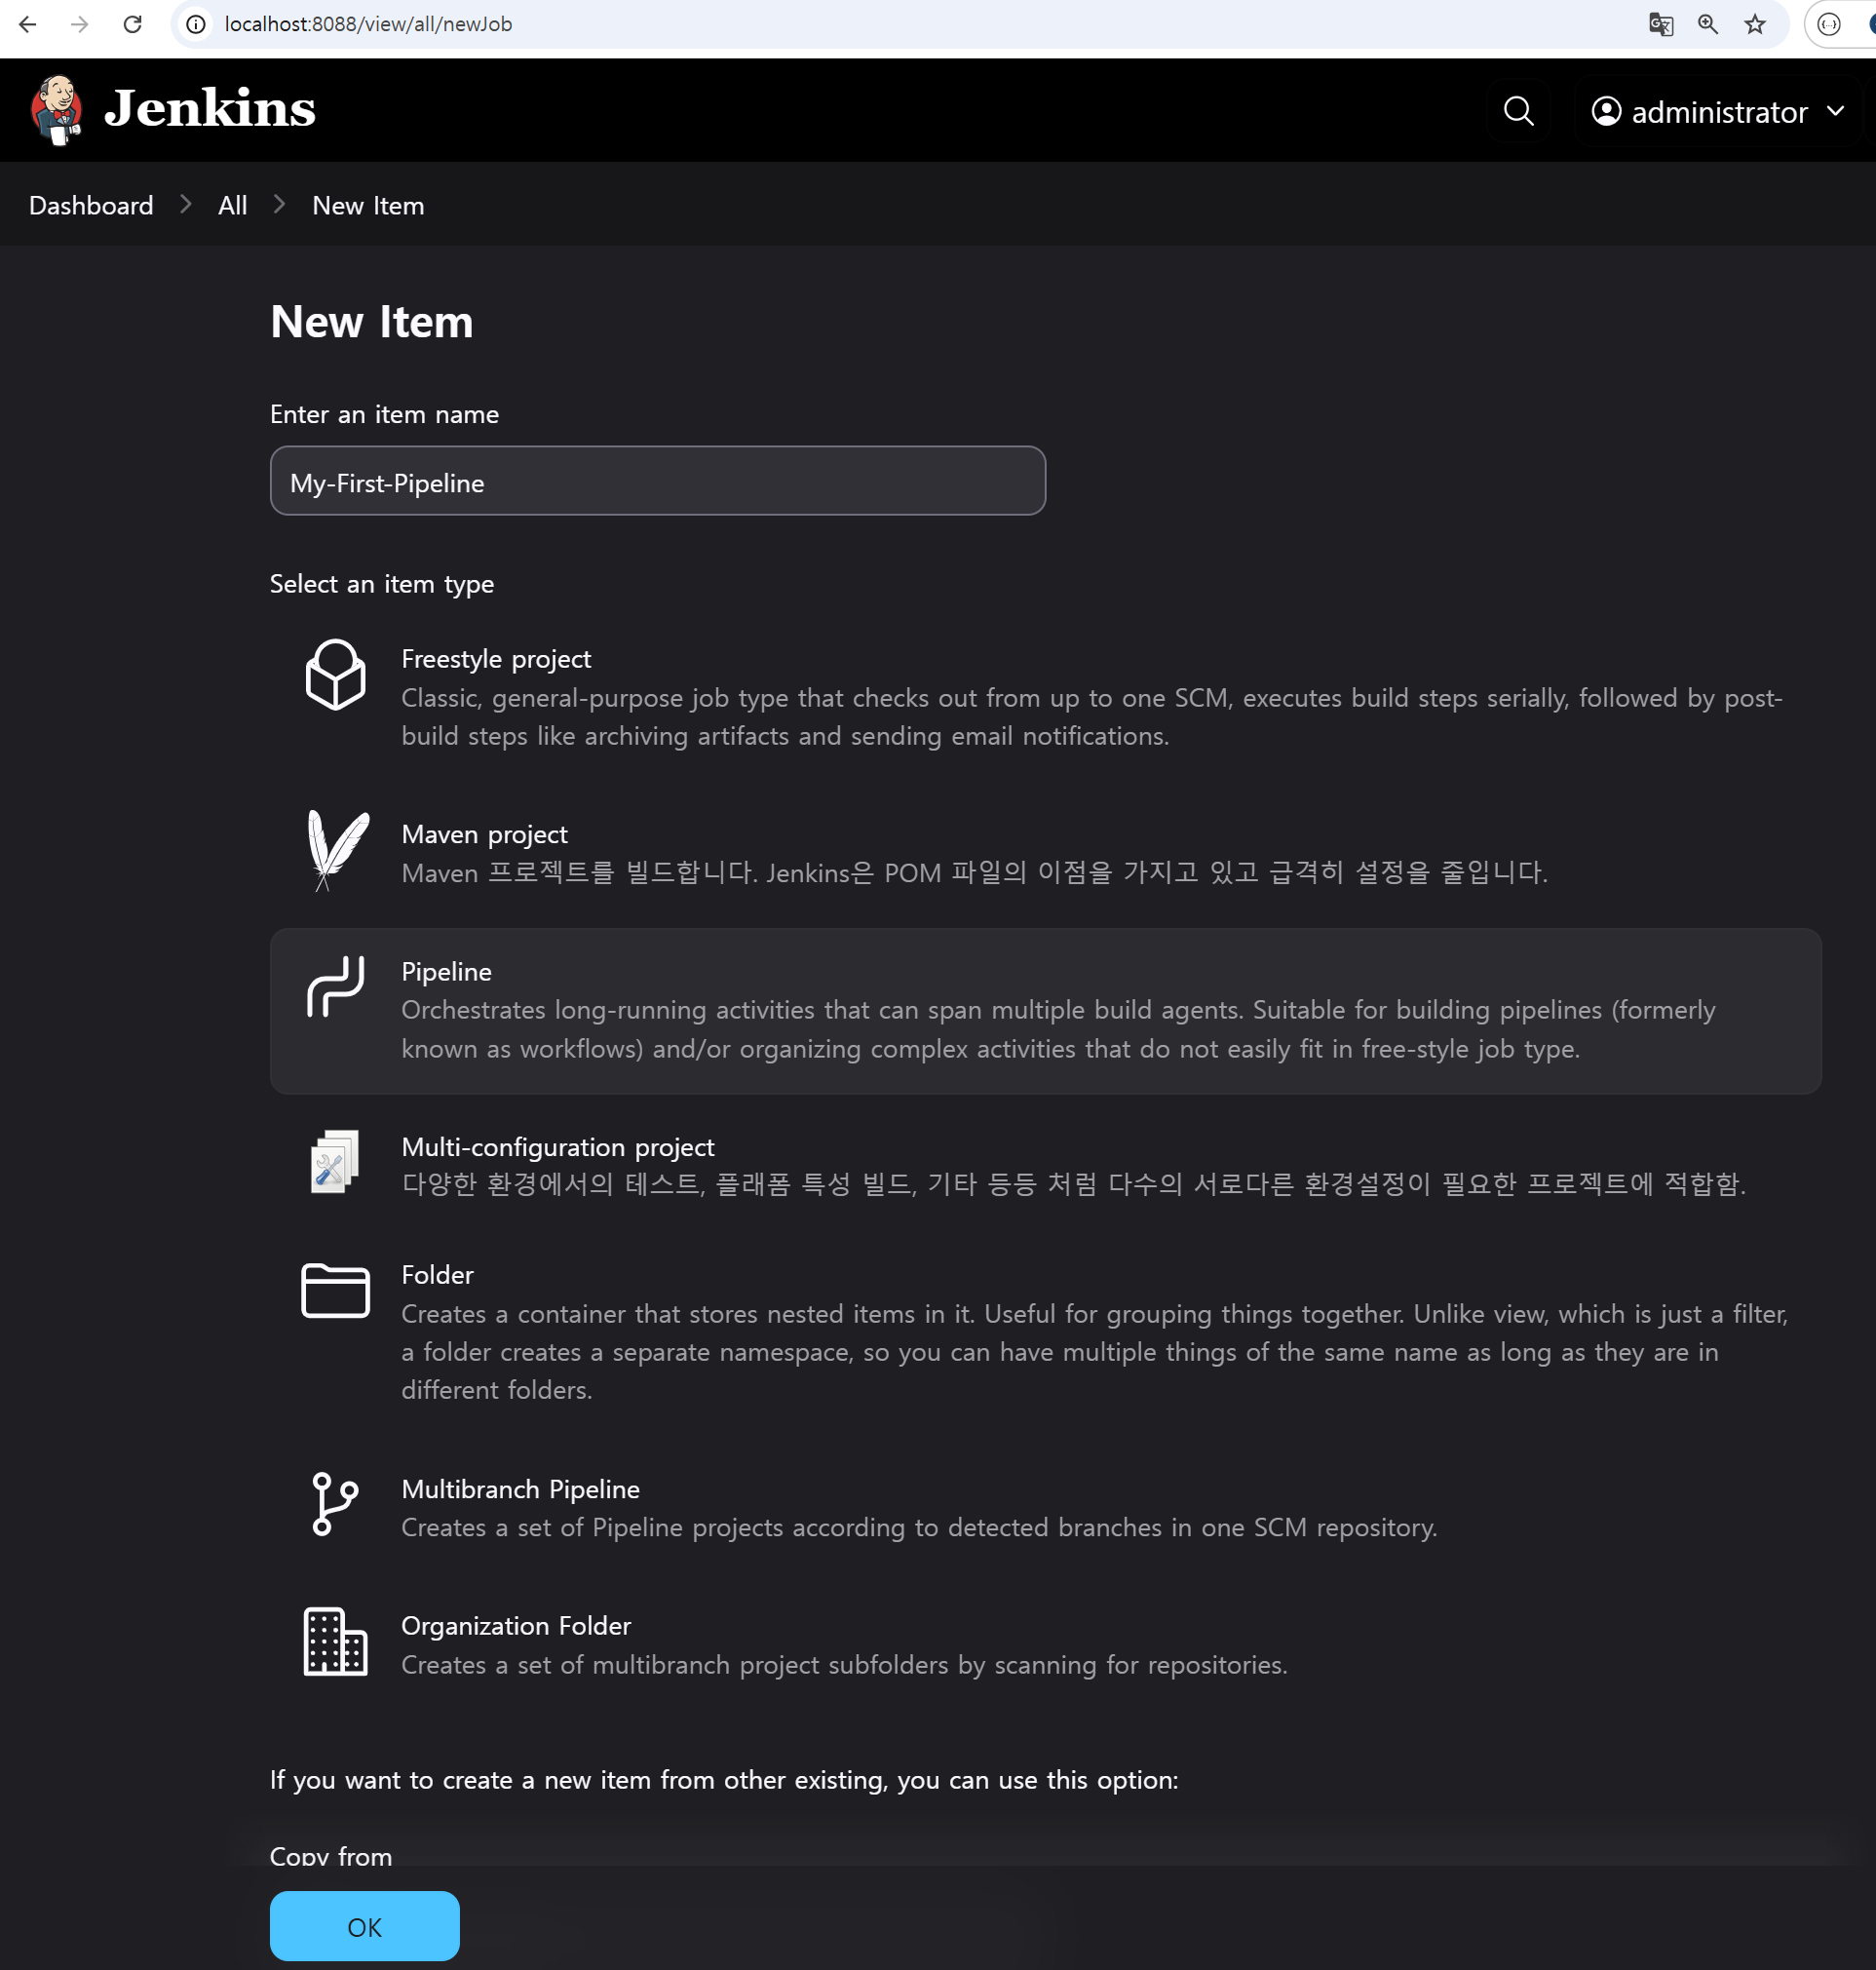This screenshot has height=1970, width=1876.
Task: Choose the Pipeline pipe icon
Action: [x=335, y=987]
